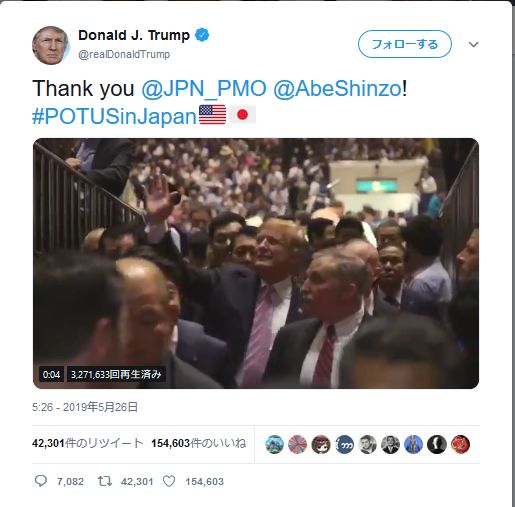Viewport: 515px width, 507px height.
Task: View the 42,301件のリツイート list
Action: tap(88, 443)
